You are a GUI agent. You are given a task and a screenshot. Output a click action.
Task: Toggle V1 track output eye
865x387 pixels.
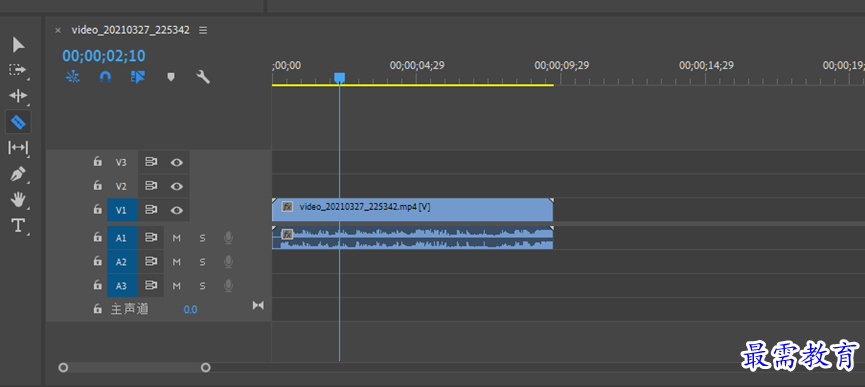[x=177, y=210]
